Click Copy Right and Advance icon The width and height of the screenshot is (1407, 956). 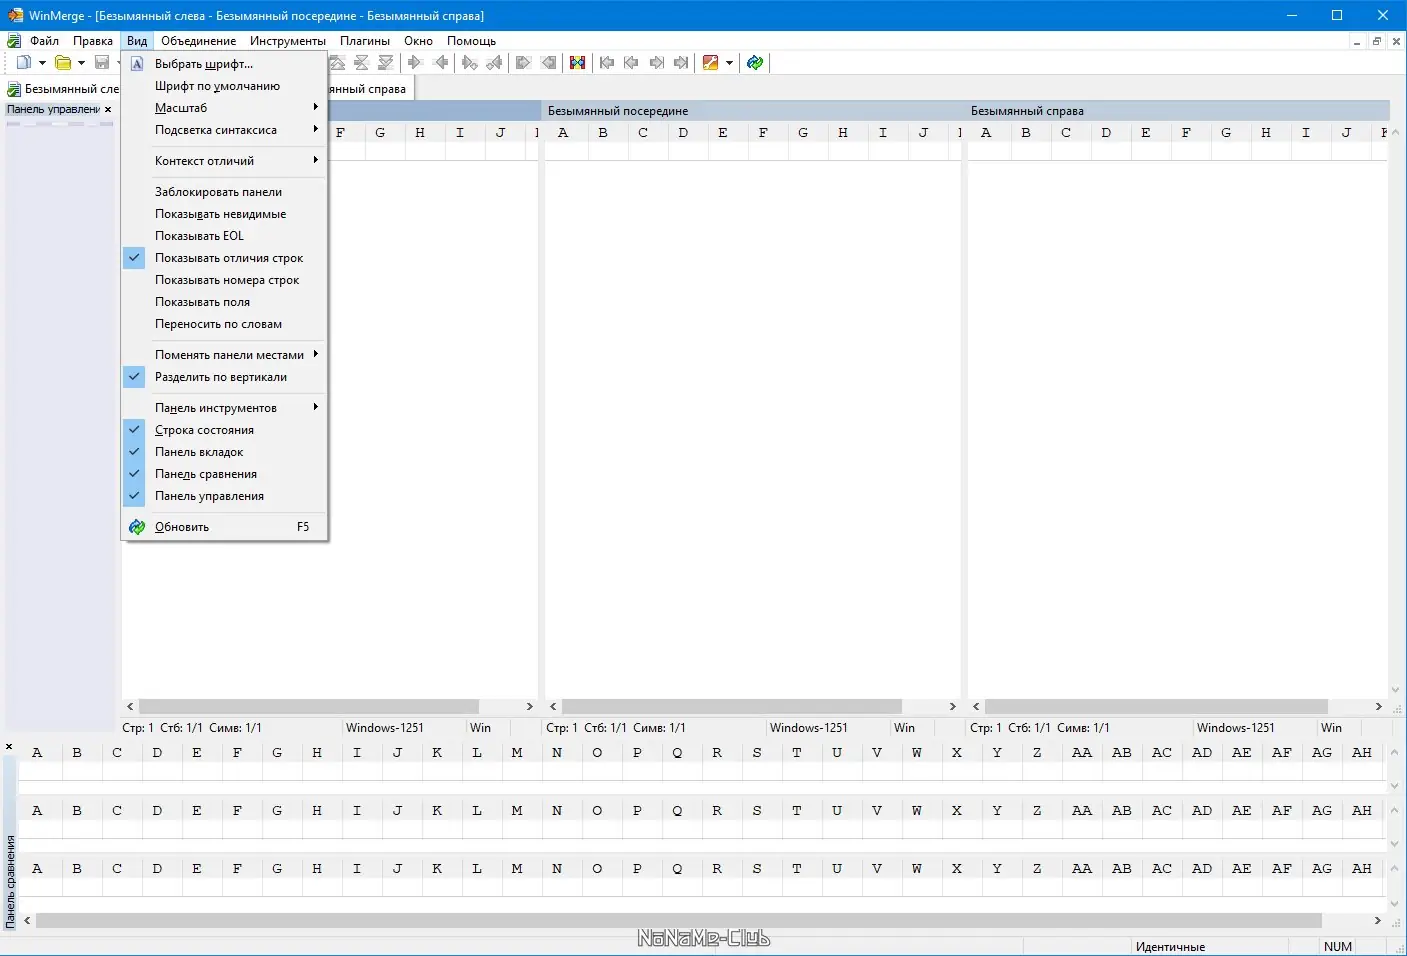pos(470,63)
